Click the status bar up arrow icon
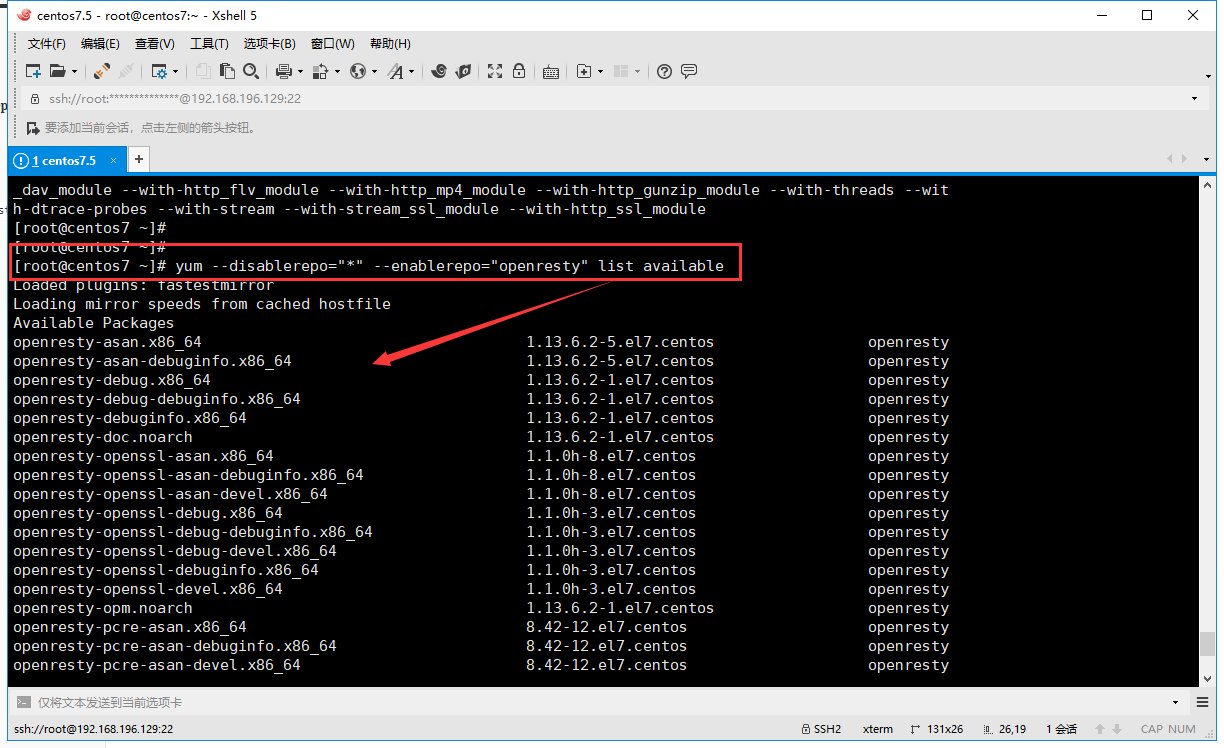1224x748 pixels. pos(1101,729)
